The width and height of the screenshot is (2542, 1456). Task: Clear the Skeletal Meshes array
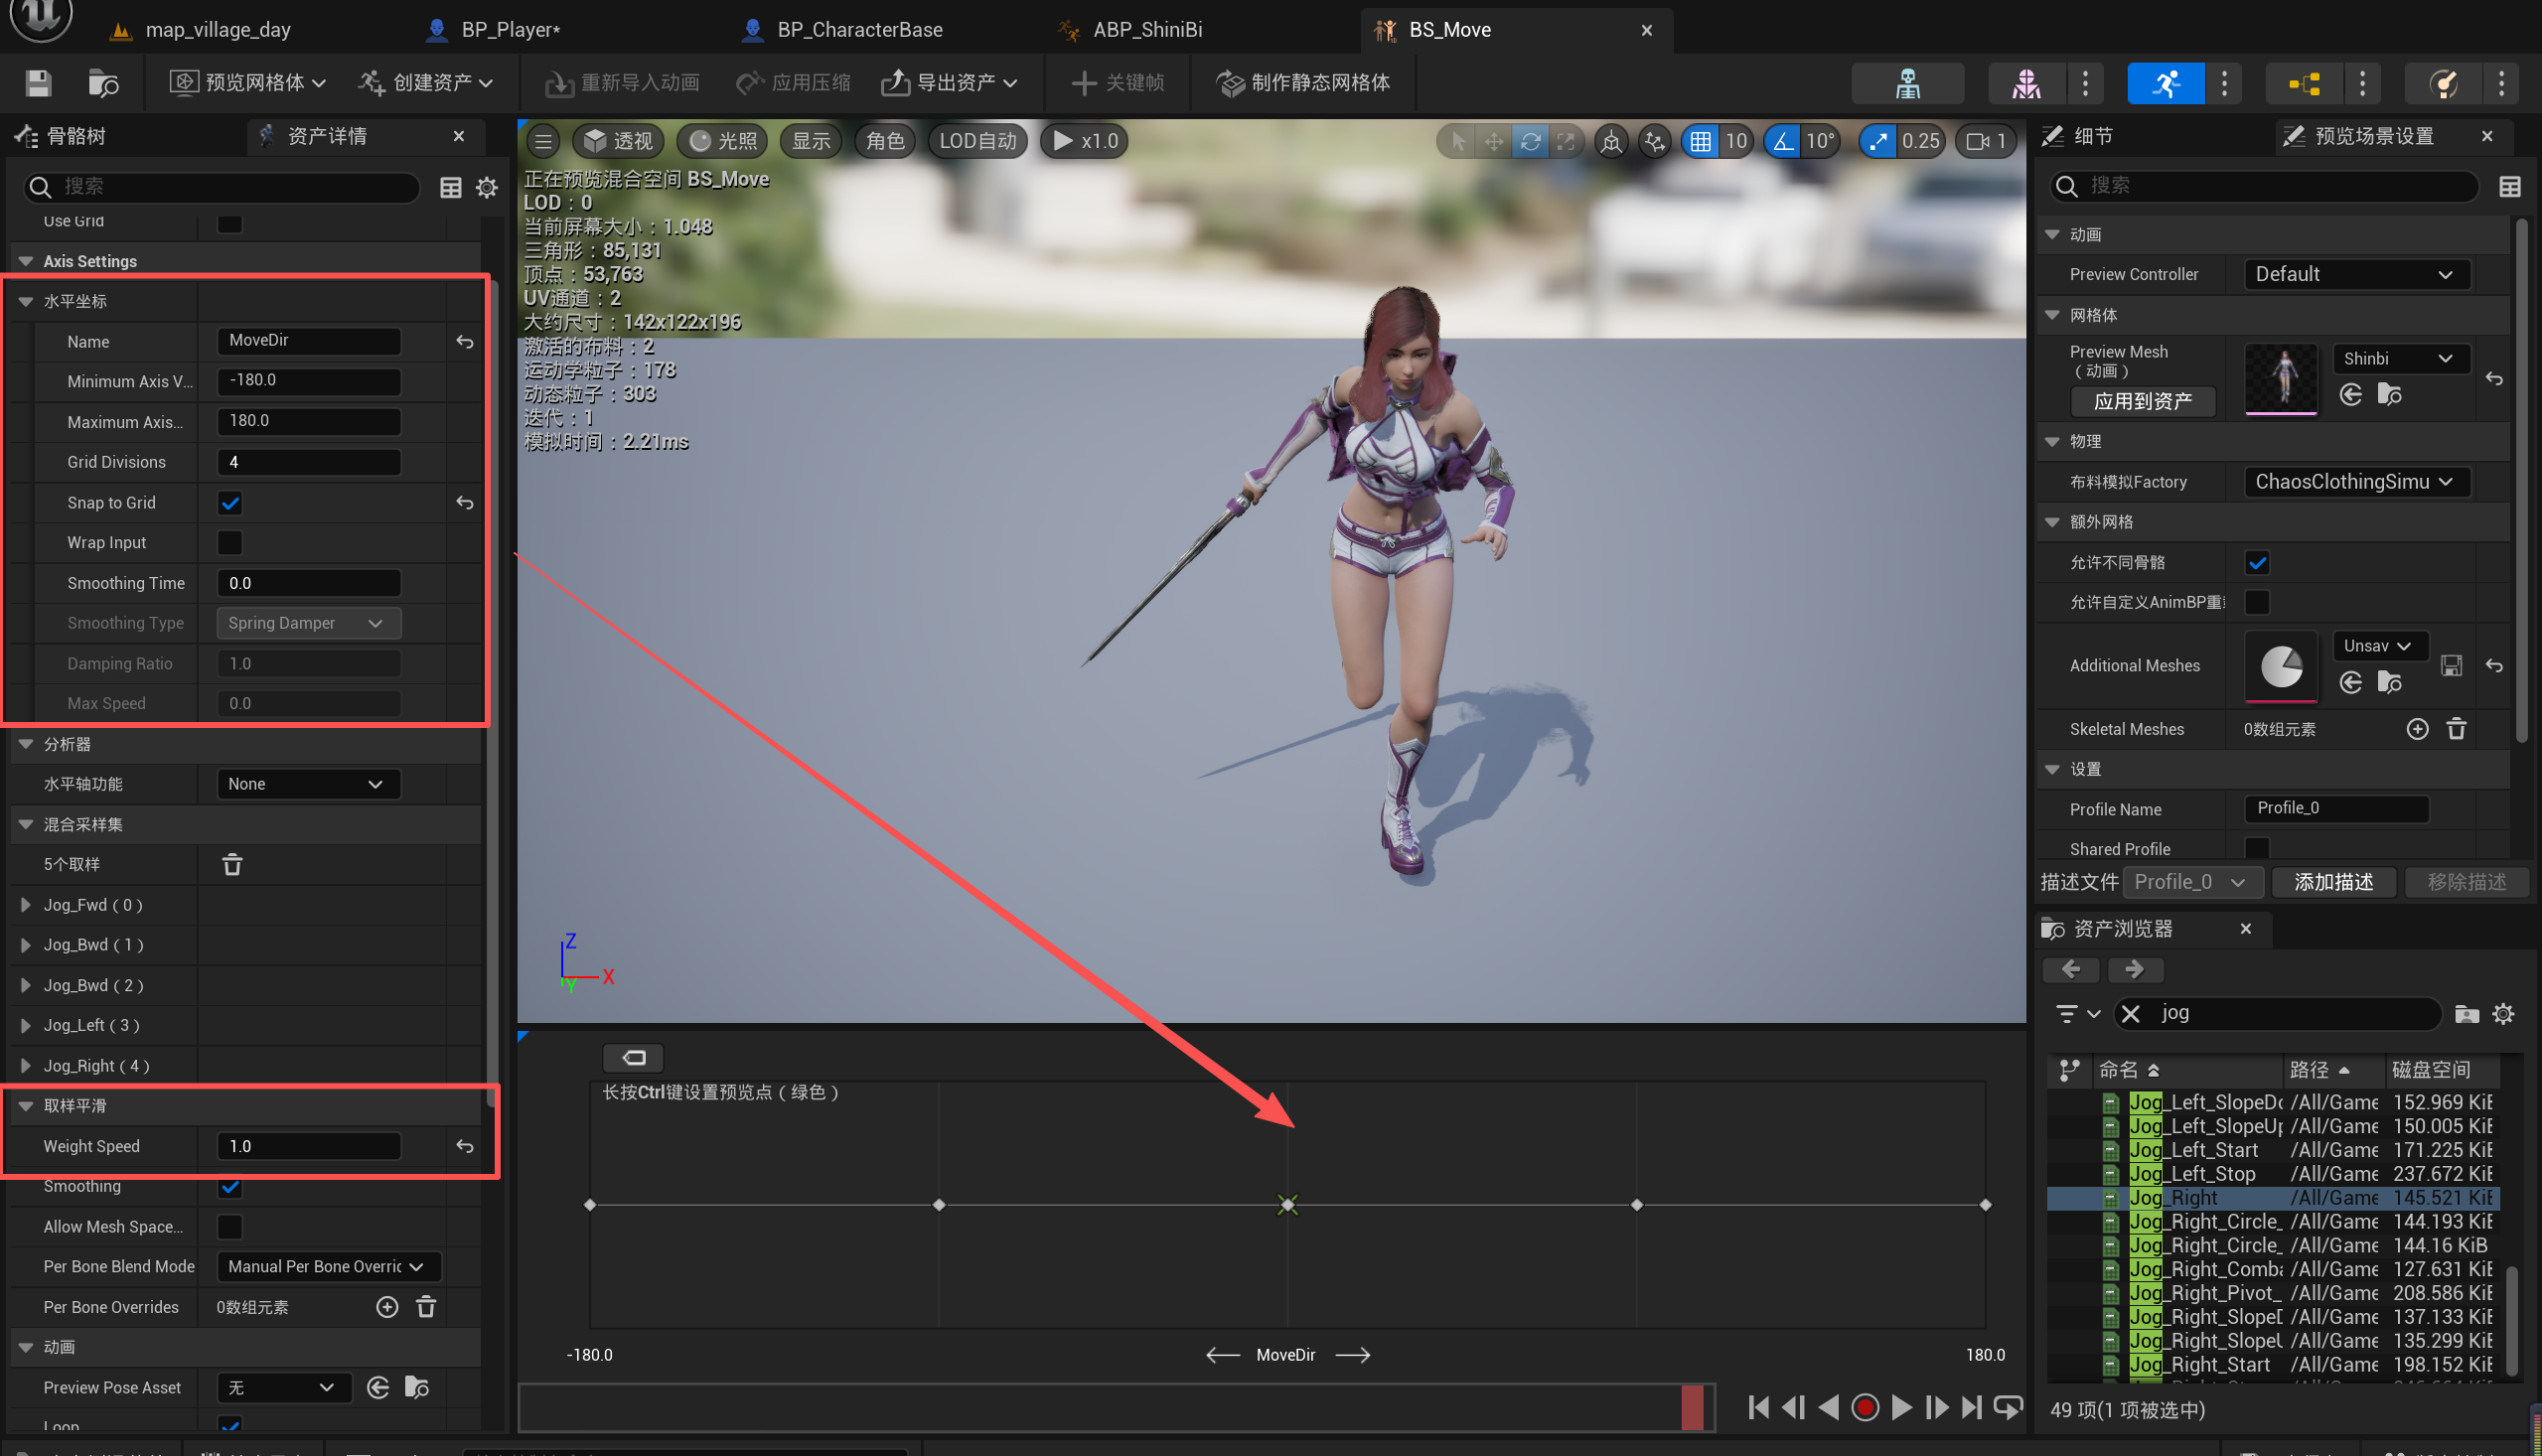click(2456, 729)
